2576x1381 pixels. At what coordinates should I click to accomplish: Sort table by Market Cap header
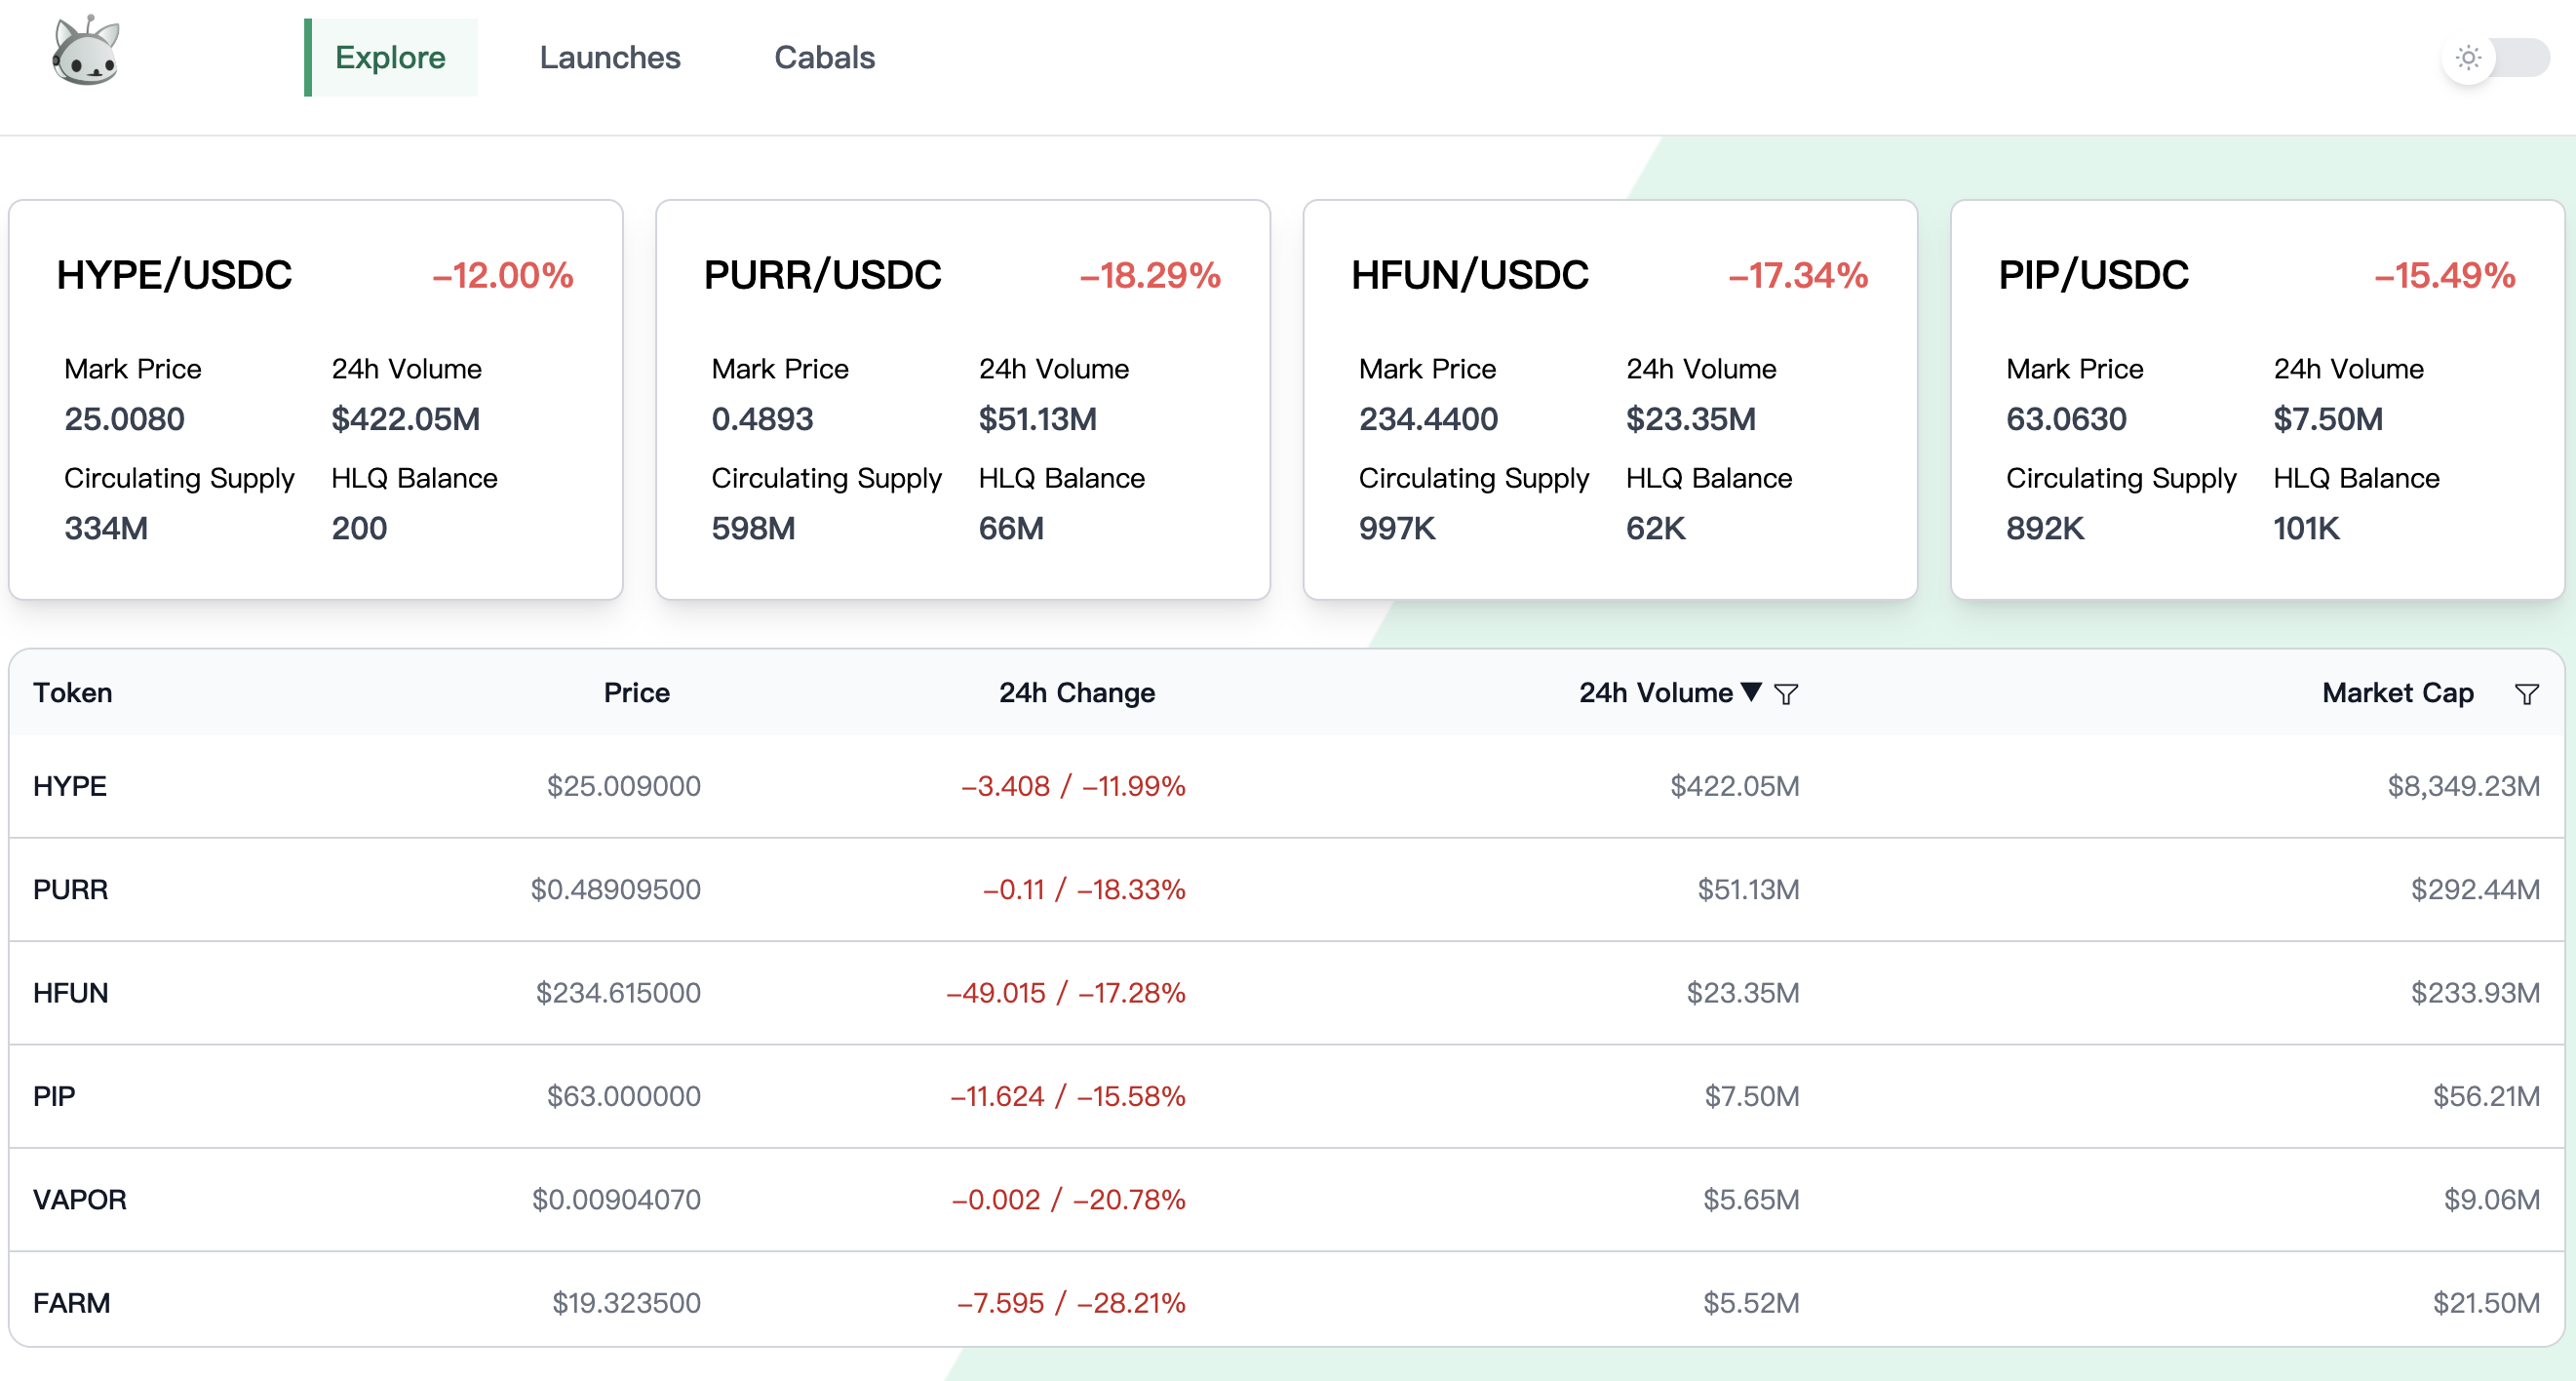tap(2396, 693)
